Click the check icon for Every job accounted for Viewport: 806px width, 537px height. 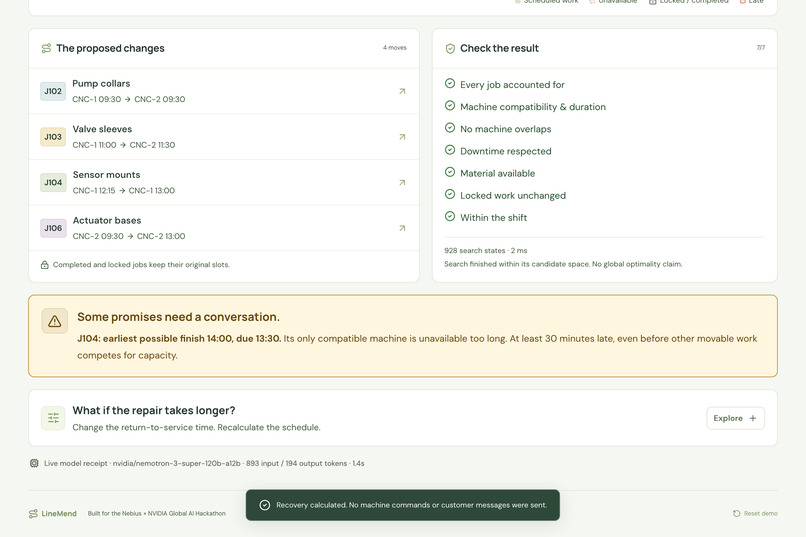coord(450,83)
